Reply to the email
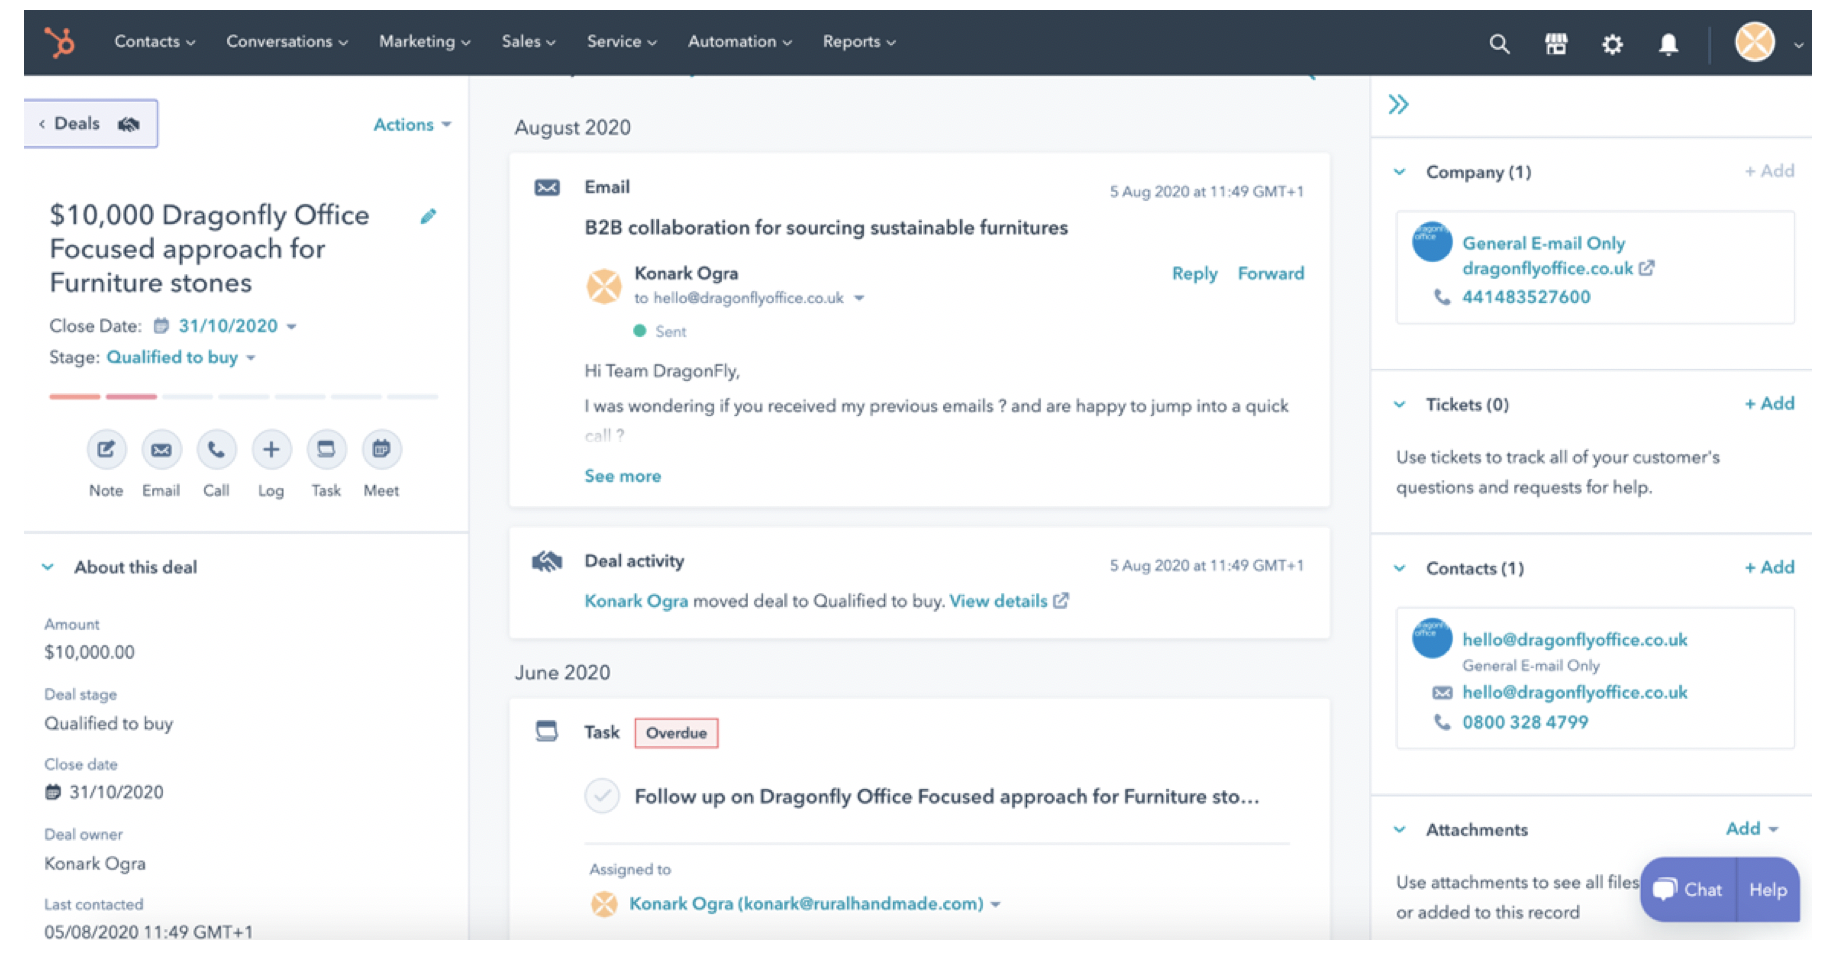1826x964 pixels. tap(1194, 273)
